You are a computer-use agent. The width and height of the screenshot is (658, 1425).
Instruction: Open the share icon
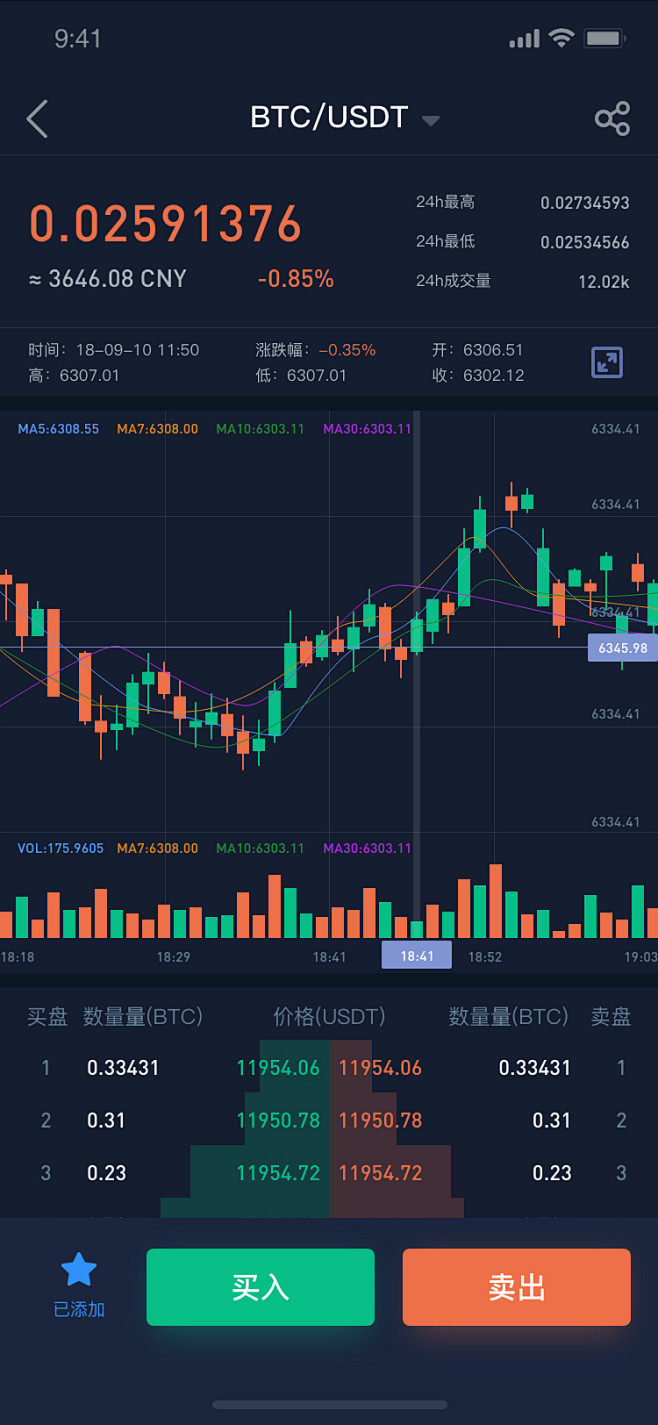(x=612, y=119)
